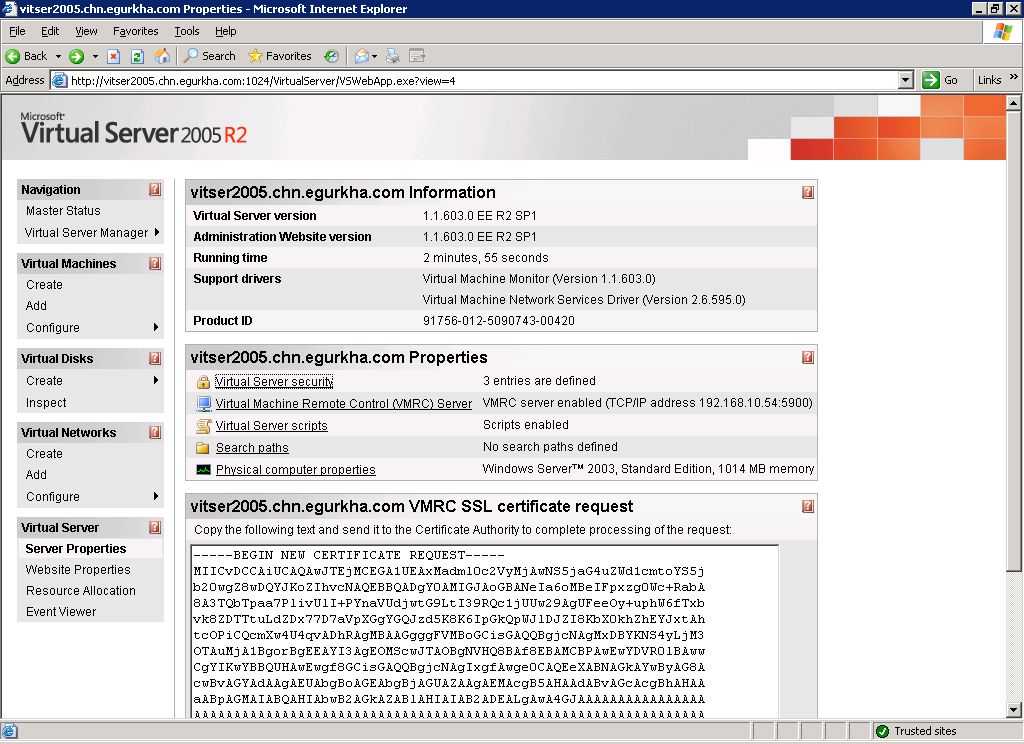Open help icon in the Information section header
The height and width of the screenshot is (744, 1024).
(x=808, y=192)
